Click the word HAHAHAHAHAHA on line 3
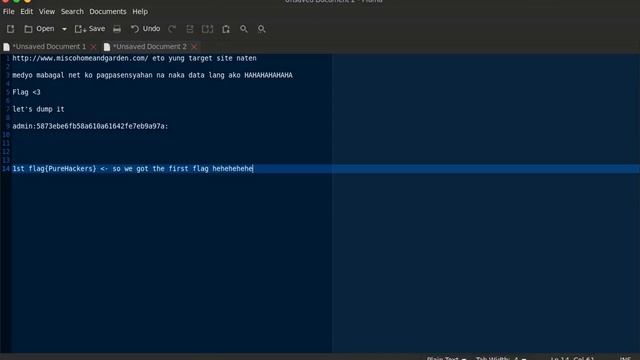 tap(268, 76)
